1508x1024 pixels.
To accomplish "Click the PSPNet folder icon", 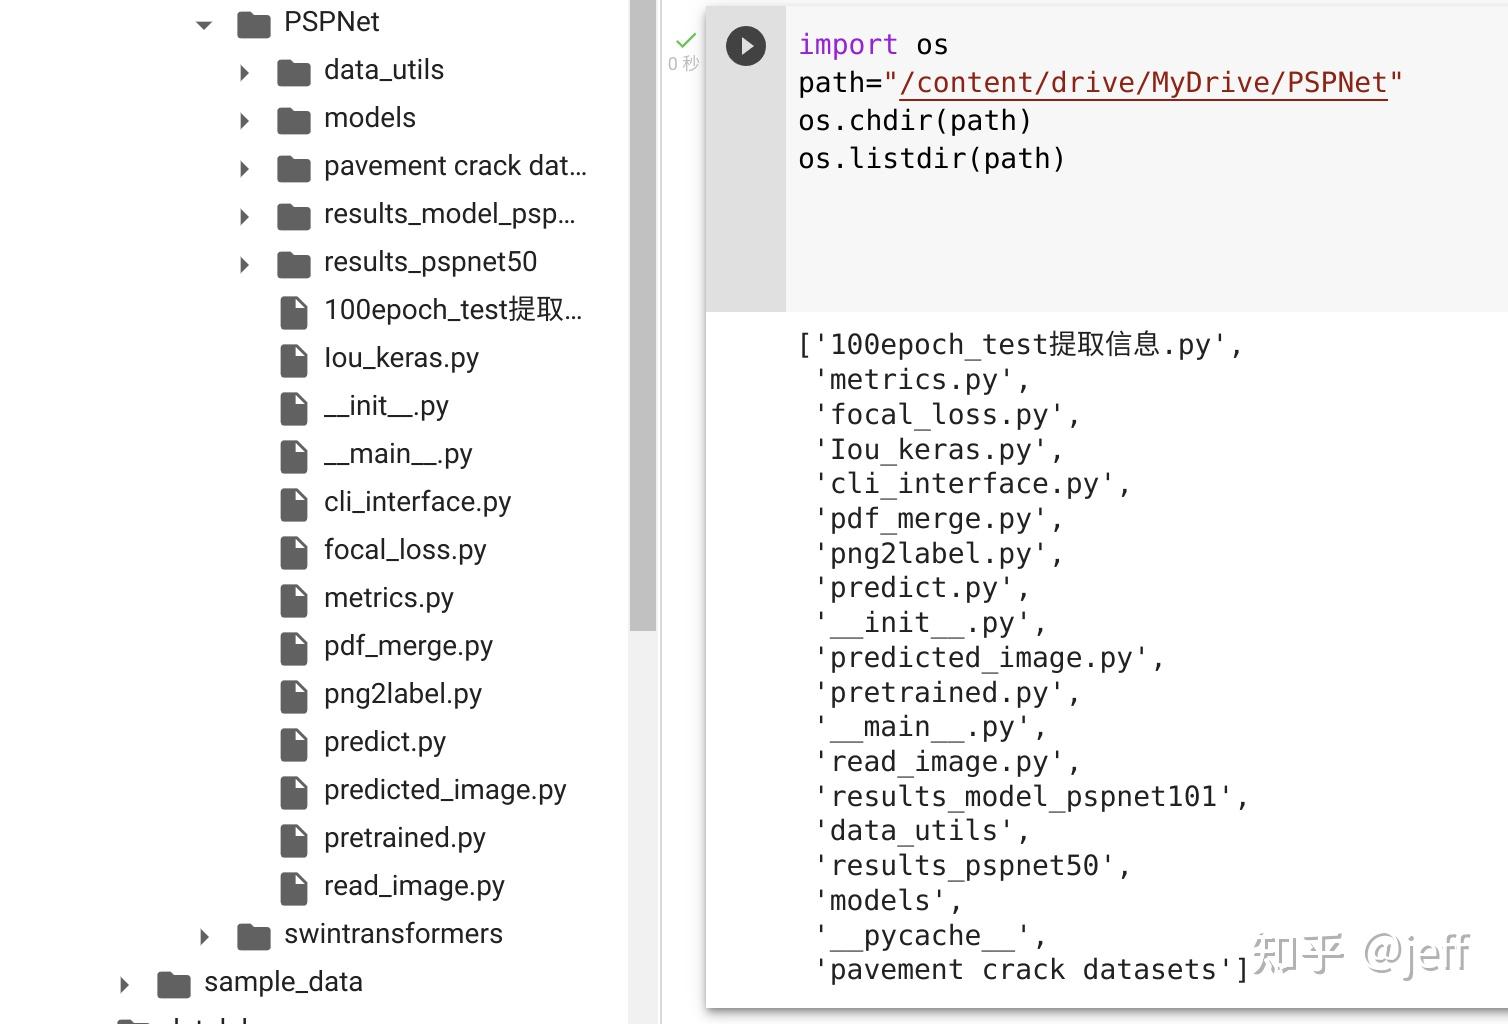I will 254,24.
